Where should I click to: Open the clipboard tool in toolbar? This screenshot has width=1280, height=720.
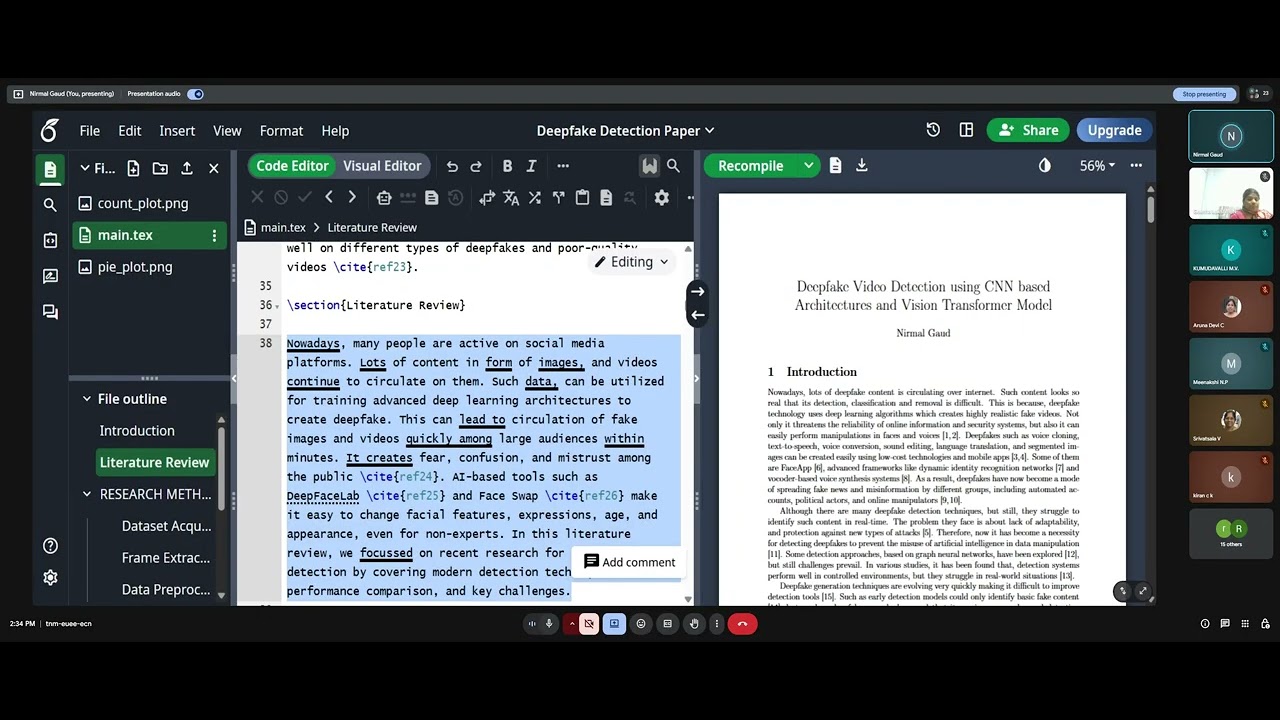[x=582, y=198]
